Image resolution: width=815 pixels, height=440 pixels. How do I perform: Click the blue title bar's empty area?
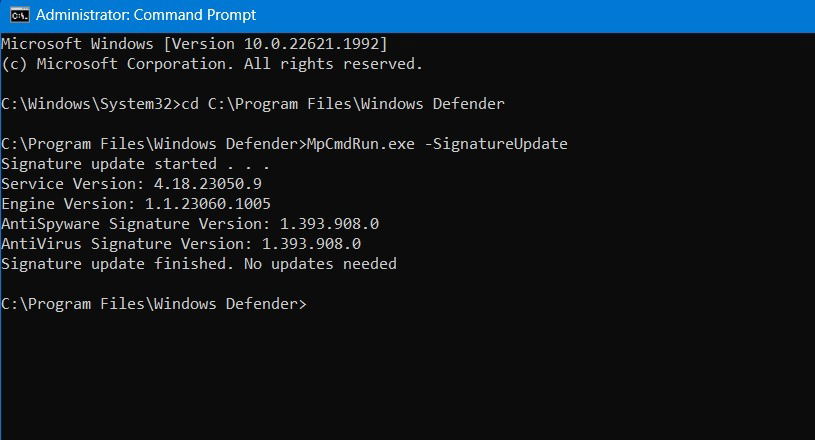click(535, 16)
